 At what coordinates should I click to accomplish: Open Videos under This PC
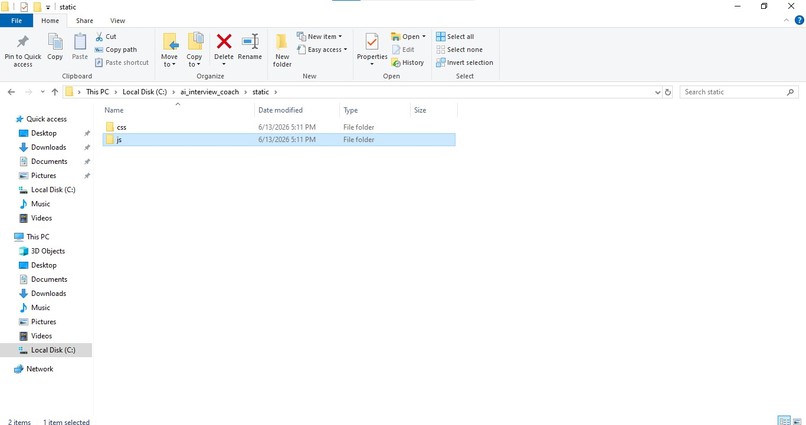point(41,336)
